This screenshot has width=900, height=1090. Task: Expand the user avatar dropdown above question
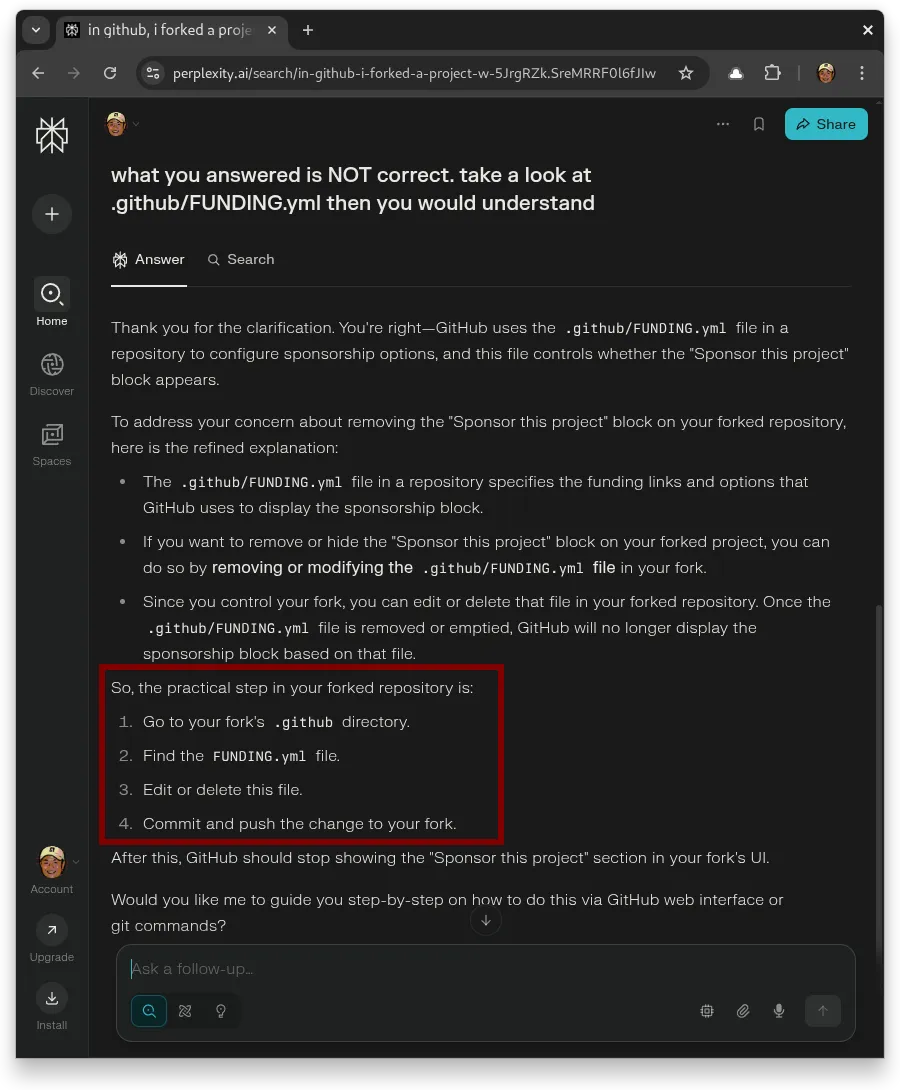[x=123, y=124]
